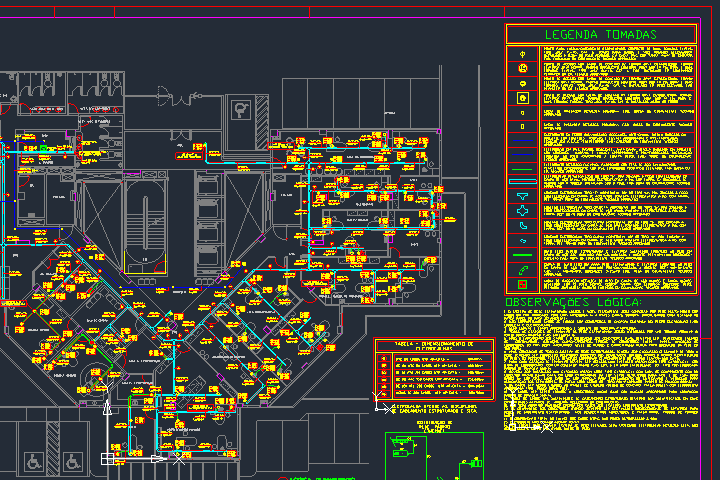
Task: Select the cyan funnel symbol in legend
Action: [x=522, y=194]
